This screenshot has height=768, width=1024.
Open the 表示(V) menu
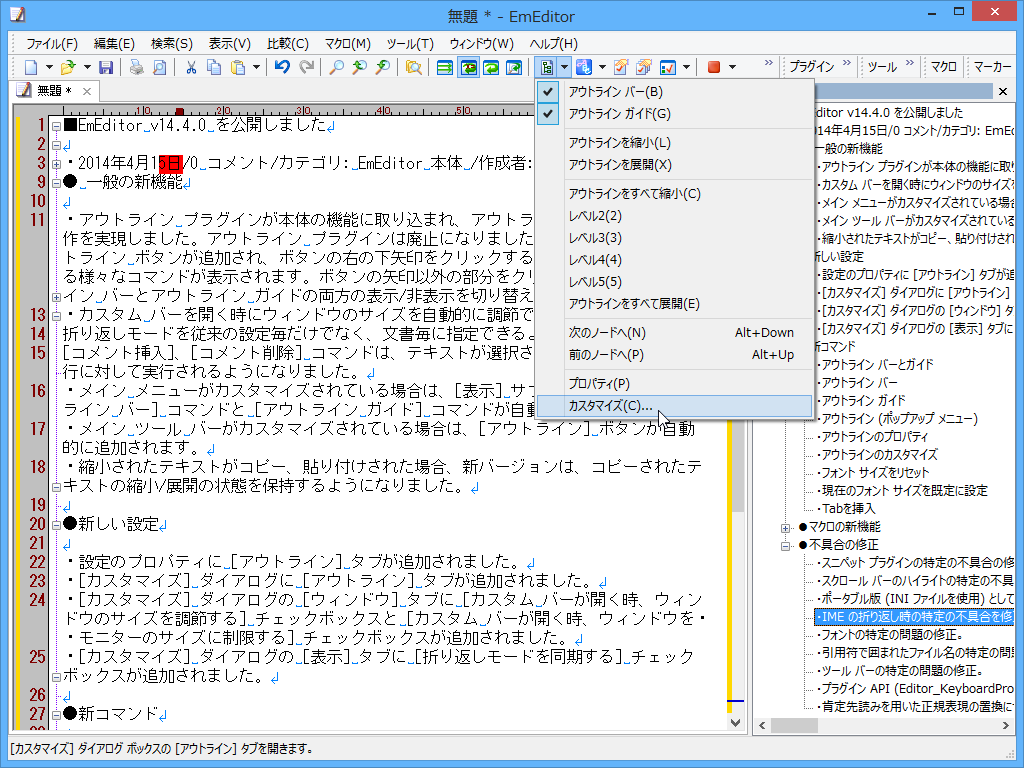pos(229,44)
